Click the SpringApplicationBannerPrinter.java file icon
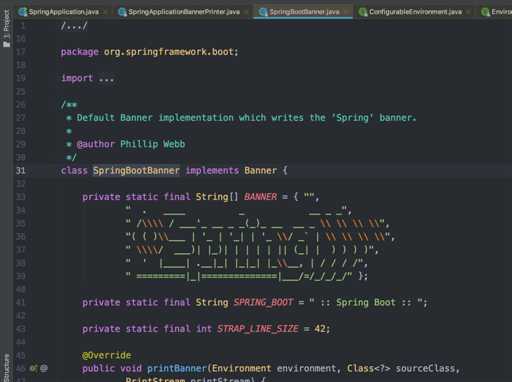This screenshot has height=382, width=512. (x=122, y=12)
